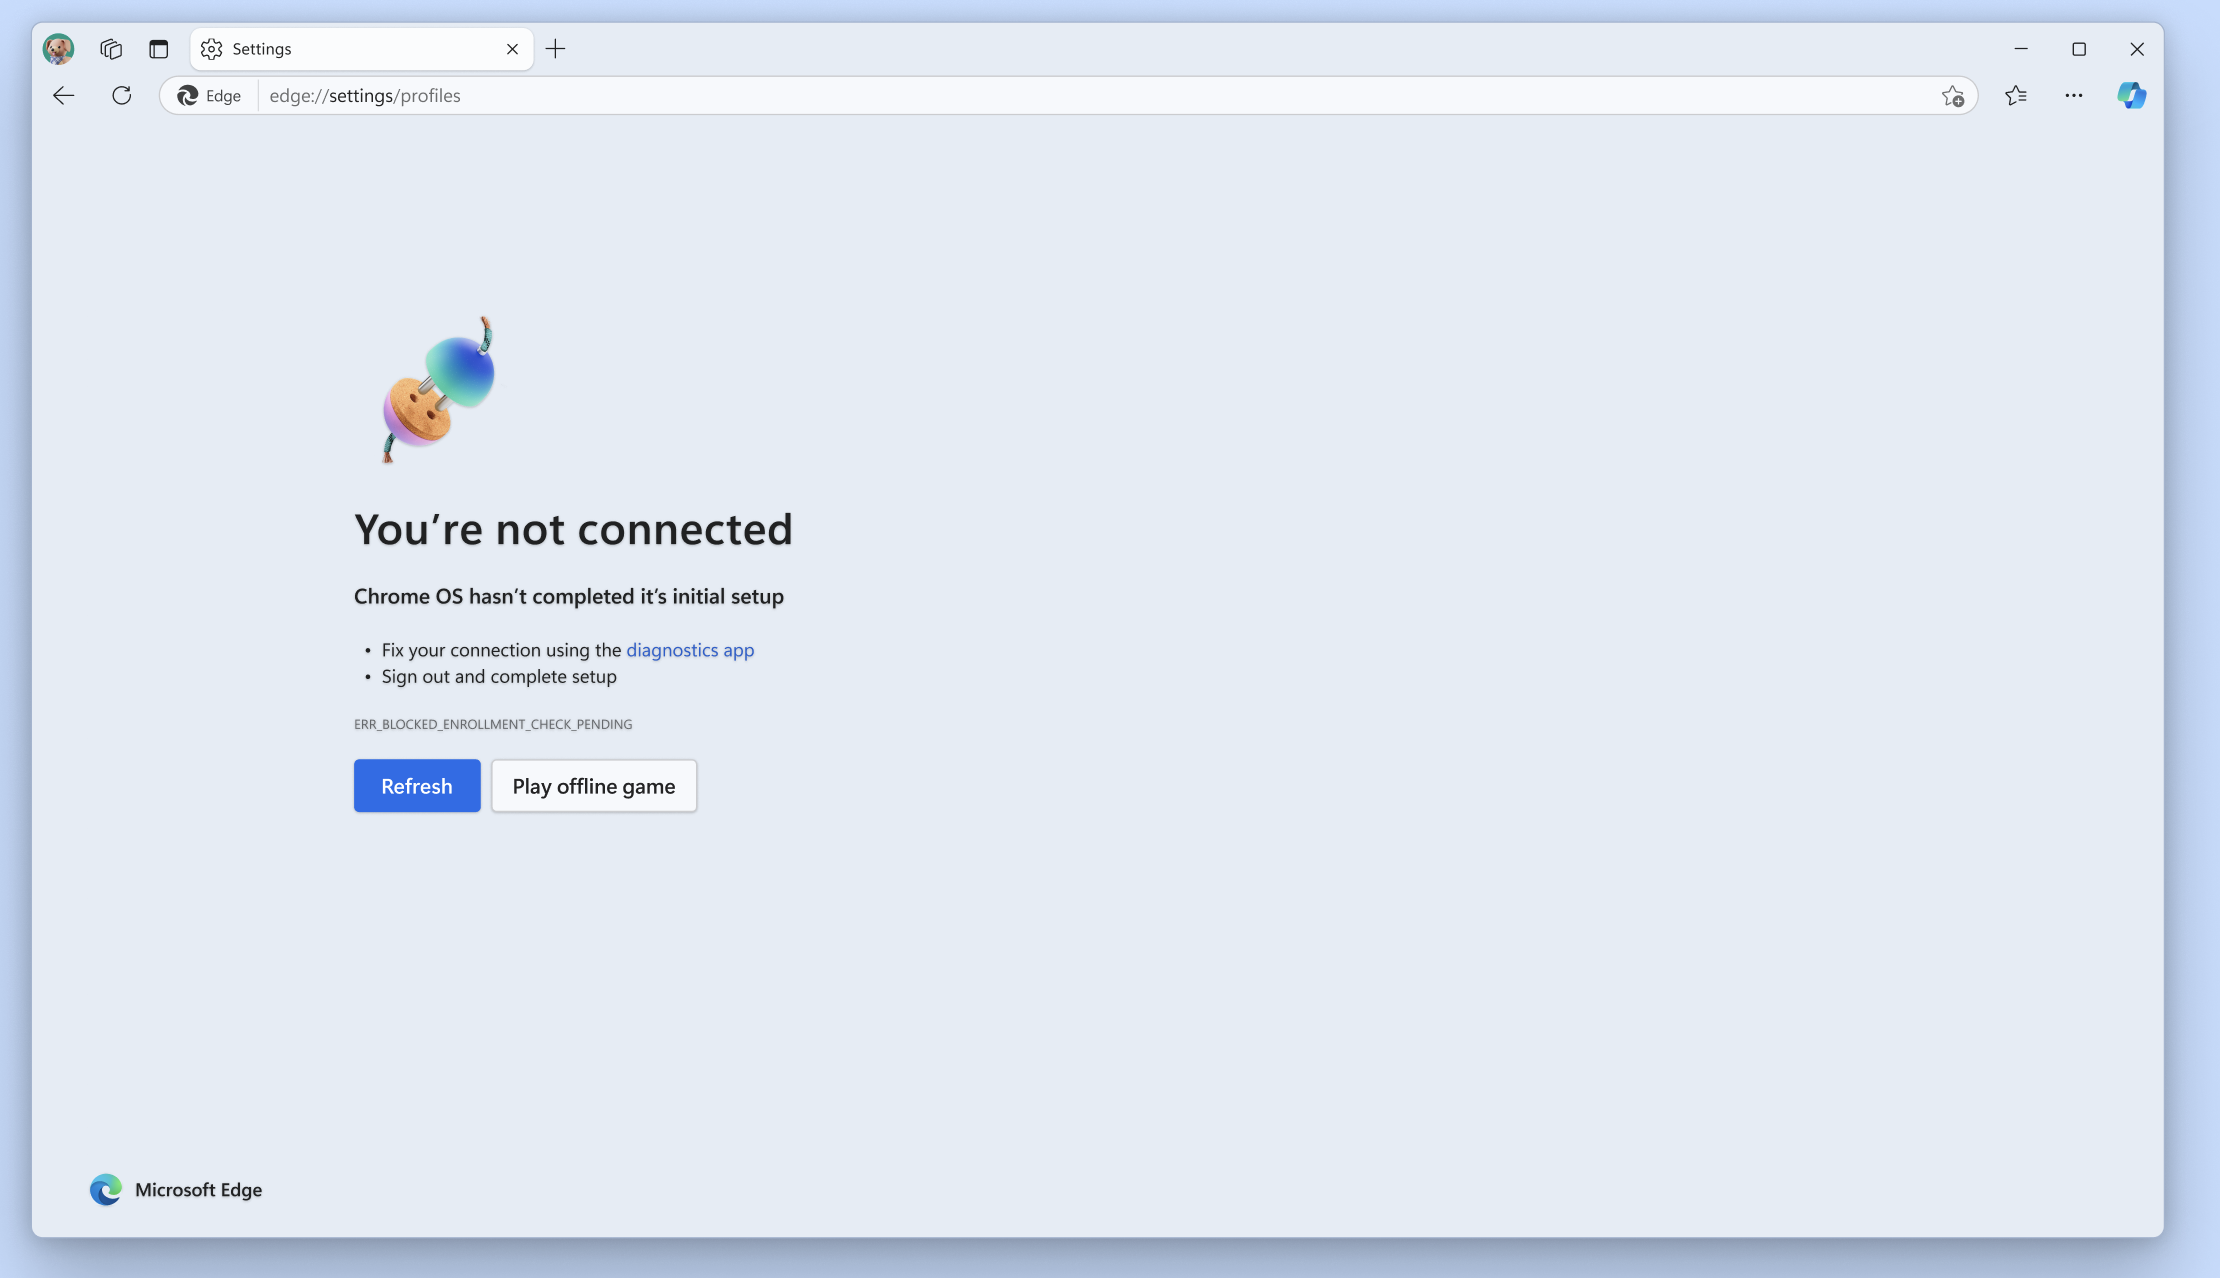This screenshot has width=2220, height=1278.
Task: Launch Copilot from the toolbar
Action: pos(2131,96)
